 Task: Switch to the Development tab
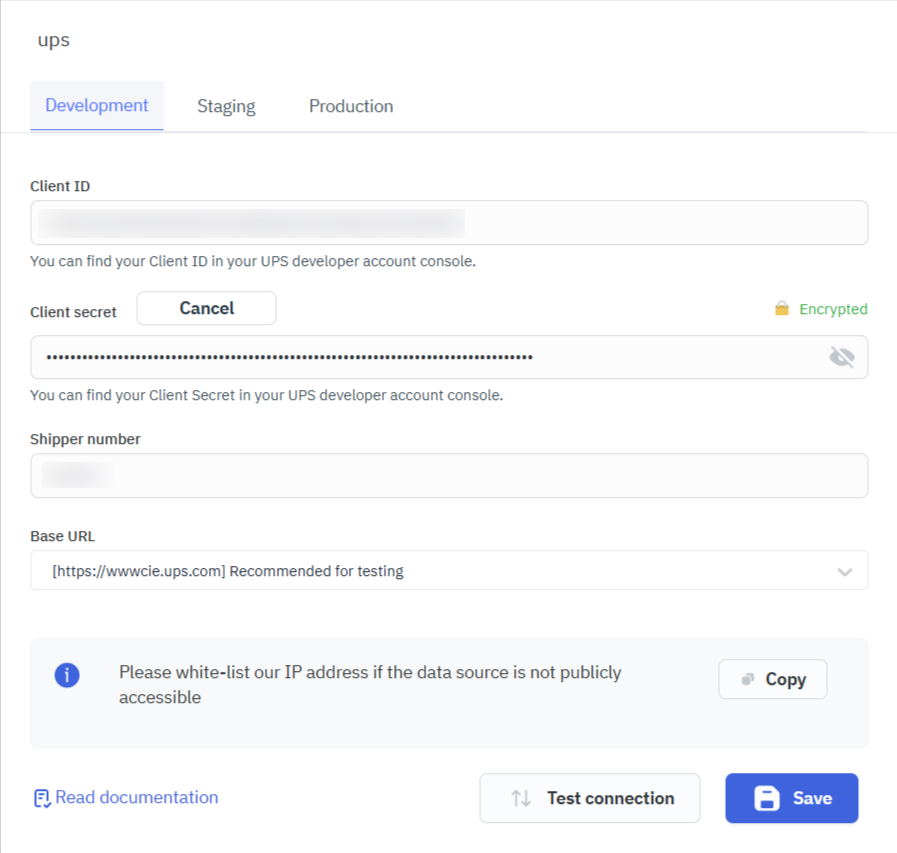pos(97,106)
